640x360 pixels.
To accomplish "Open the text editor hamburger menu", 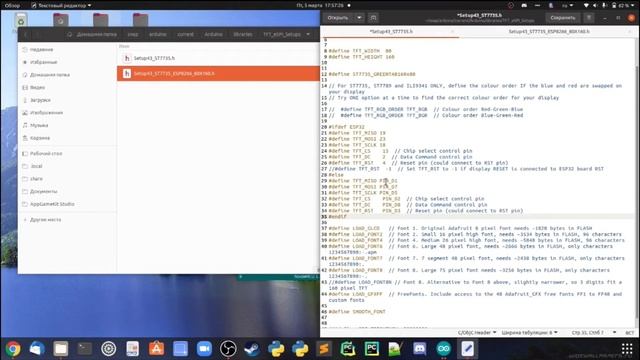I will pyautogui.click(x=589, y=18).
